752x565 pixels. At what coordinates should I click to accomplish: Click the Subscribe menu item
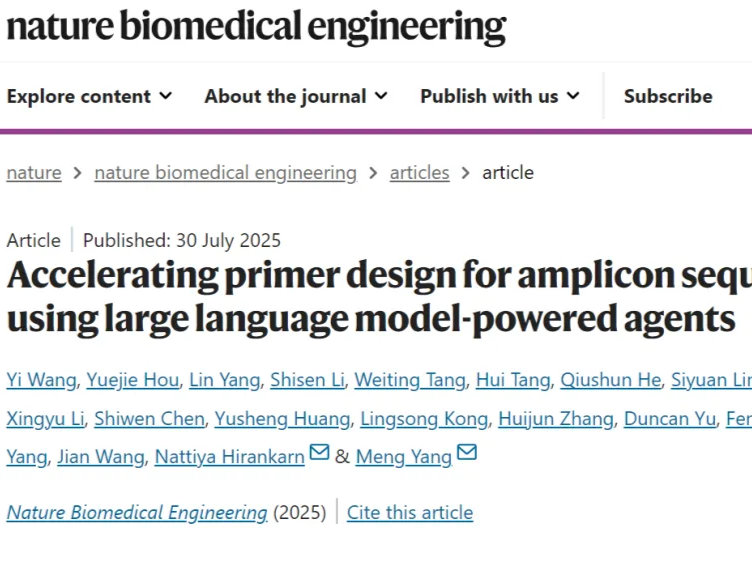[668, 96]
